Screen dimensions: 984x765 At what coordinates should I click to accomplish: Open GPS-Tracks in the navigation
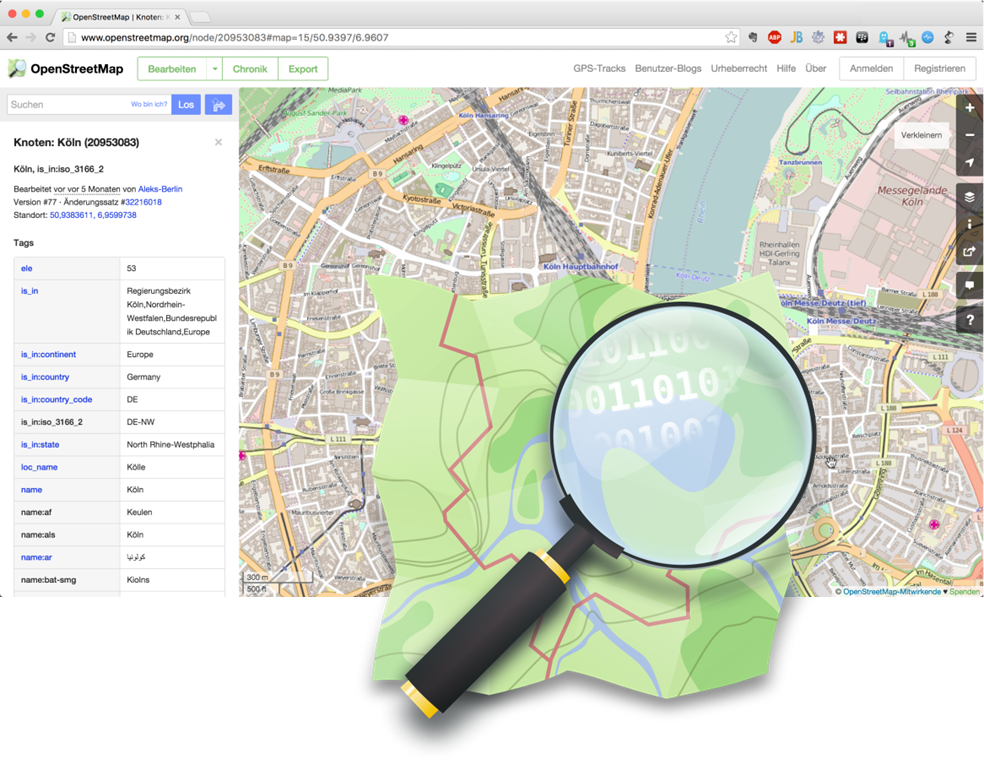click(599, 68)
